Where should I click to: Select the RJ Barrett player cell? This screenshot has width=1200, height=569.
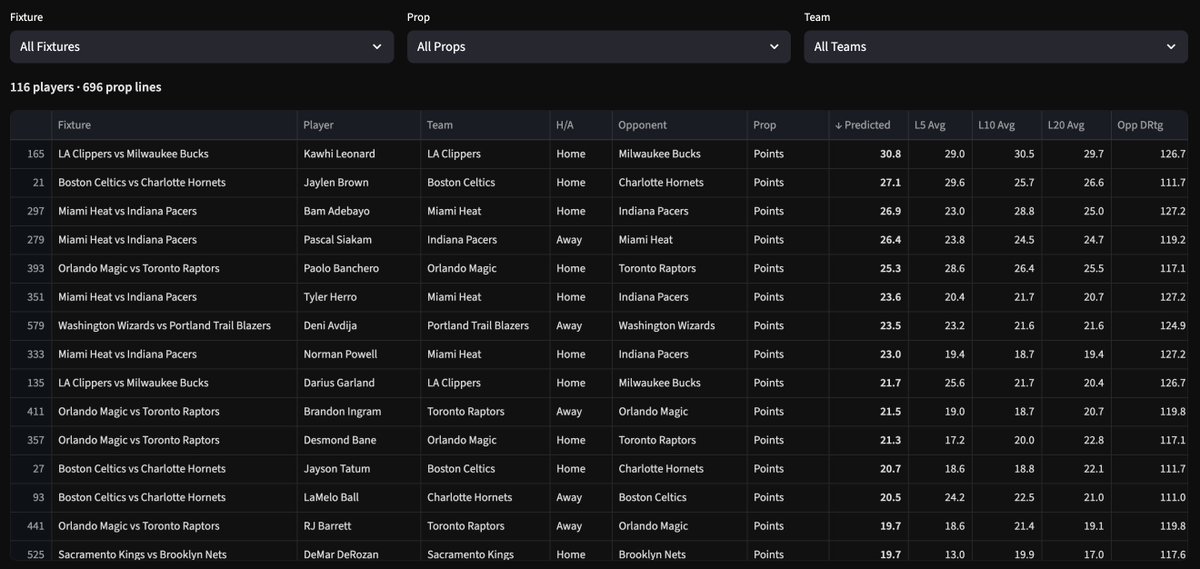coord(358,526)
